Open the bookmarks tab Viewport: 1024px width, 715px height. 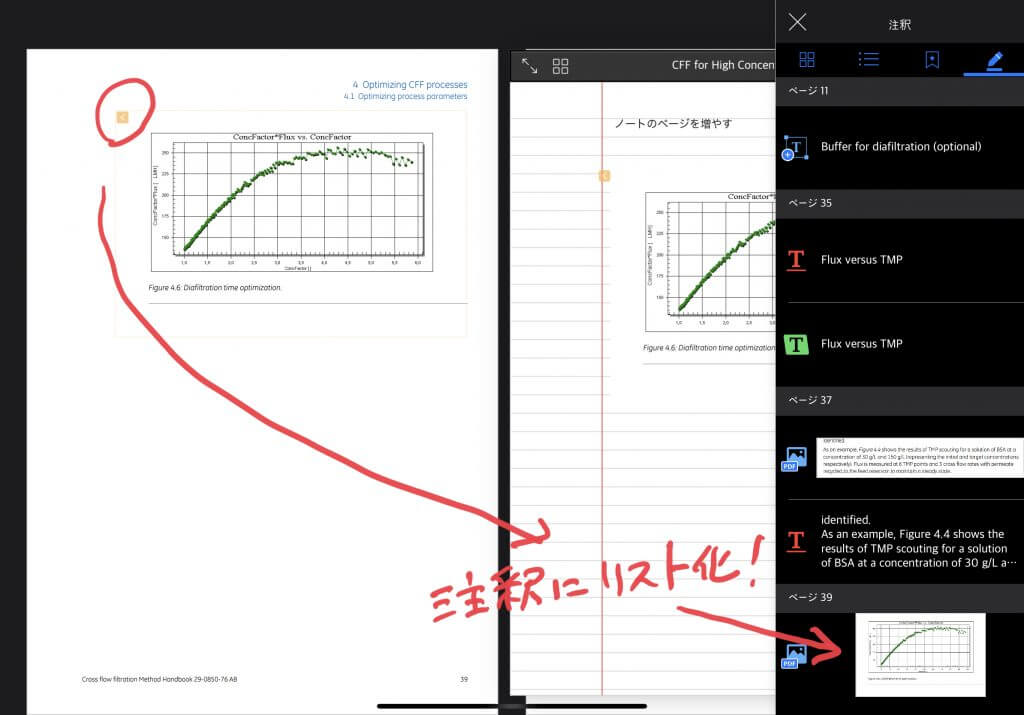(x=932, y=59)
